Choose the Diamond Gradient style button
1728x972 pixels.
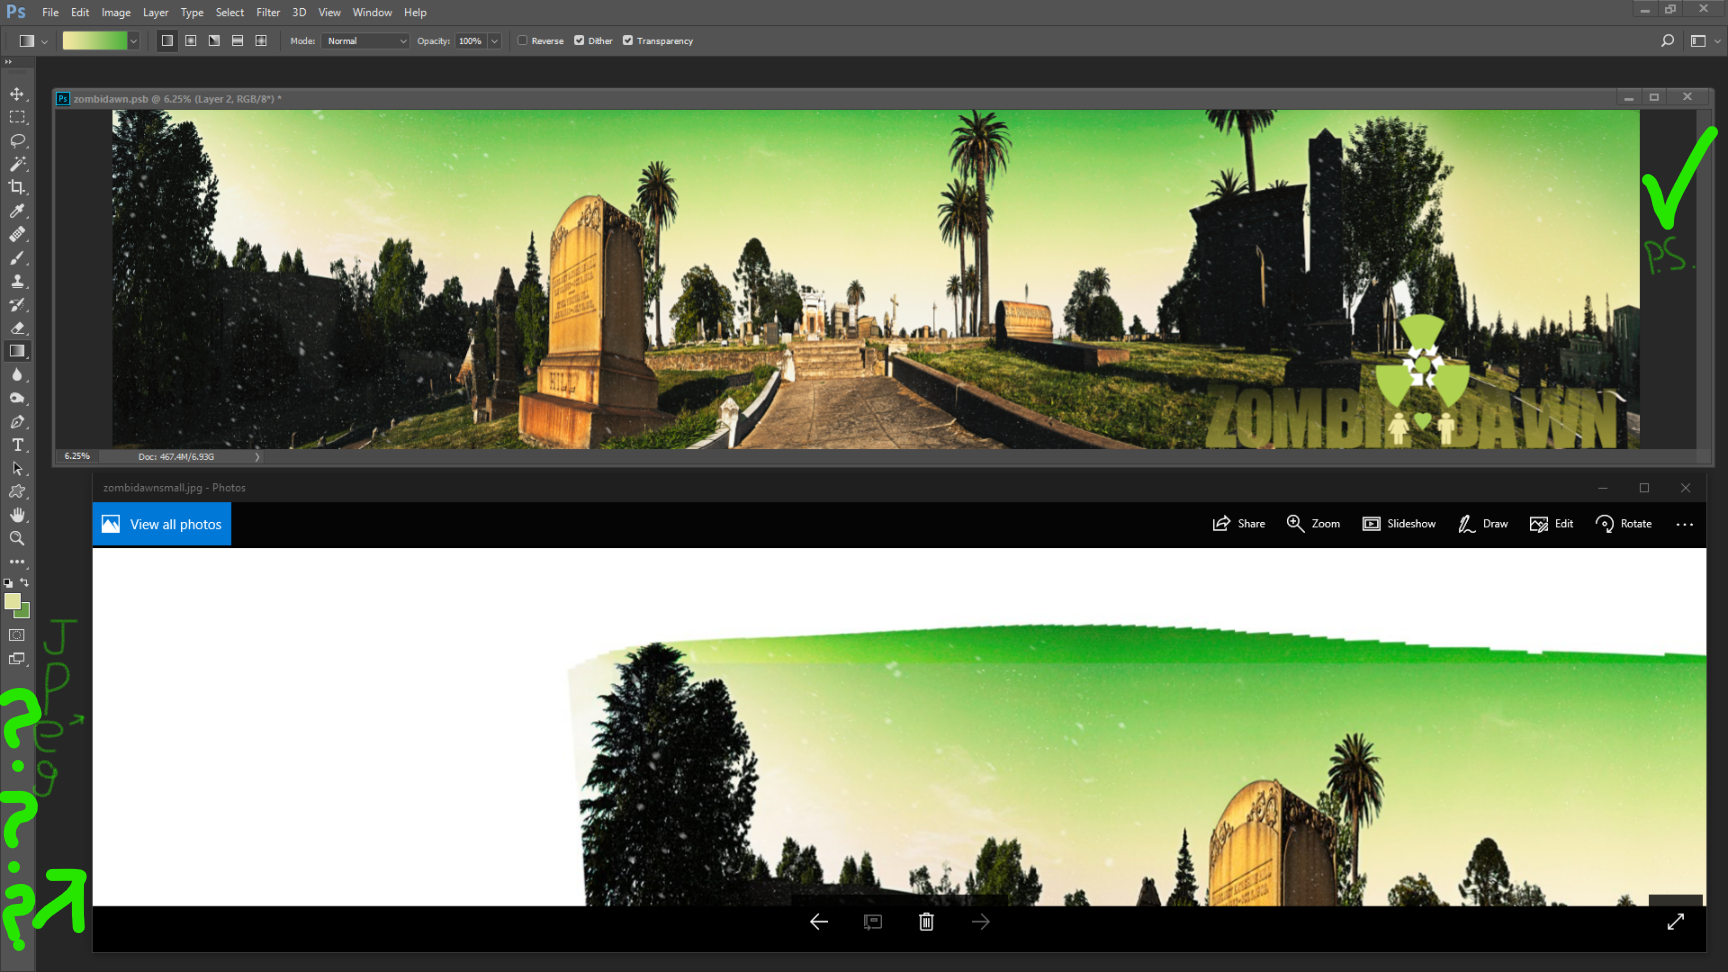261,41
